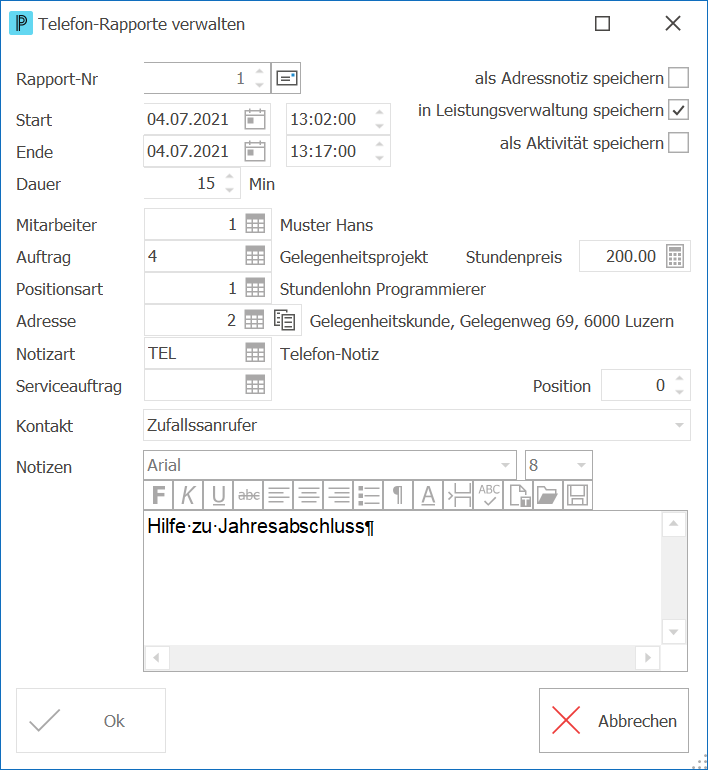Decrease the Dauer minutes spinner
The height and width of the screenshot is (770, 708).
[x=229, y=190]
